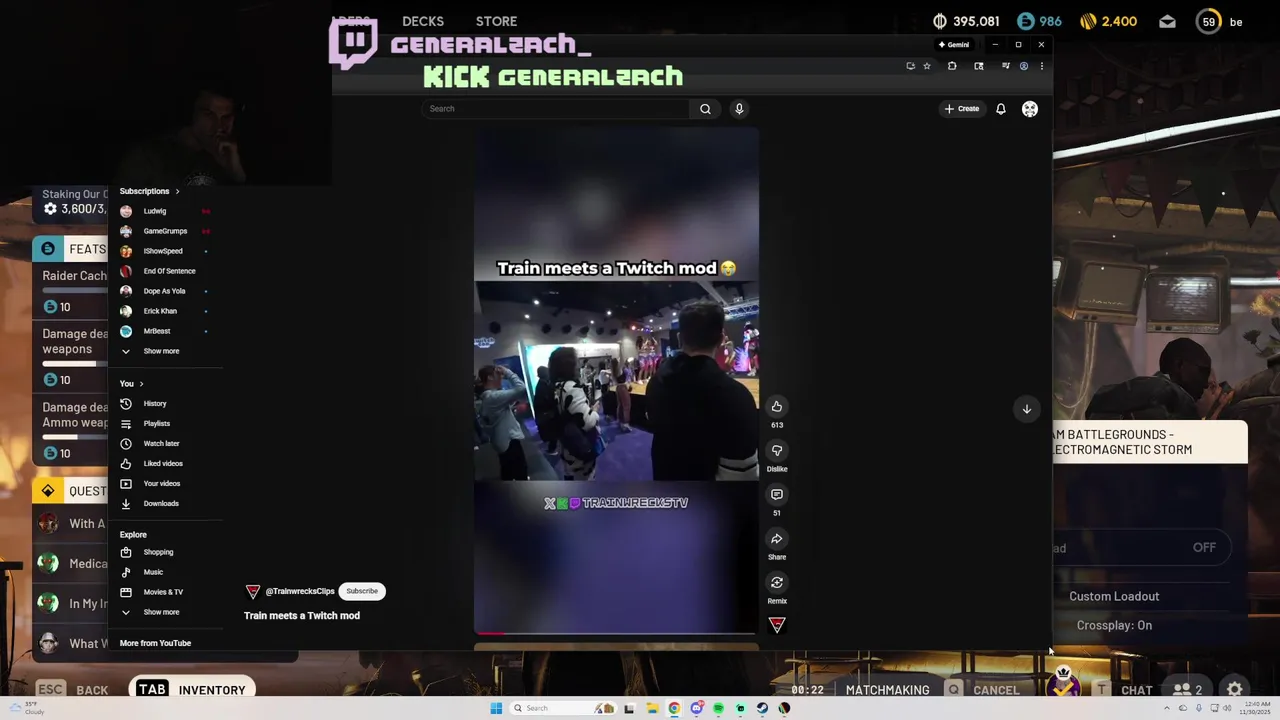Open Chrome three-dot menu
The image size is (1280, 720).
[1041, 66]
